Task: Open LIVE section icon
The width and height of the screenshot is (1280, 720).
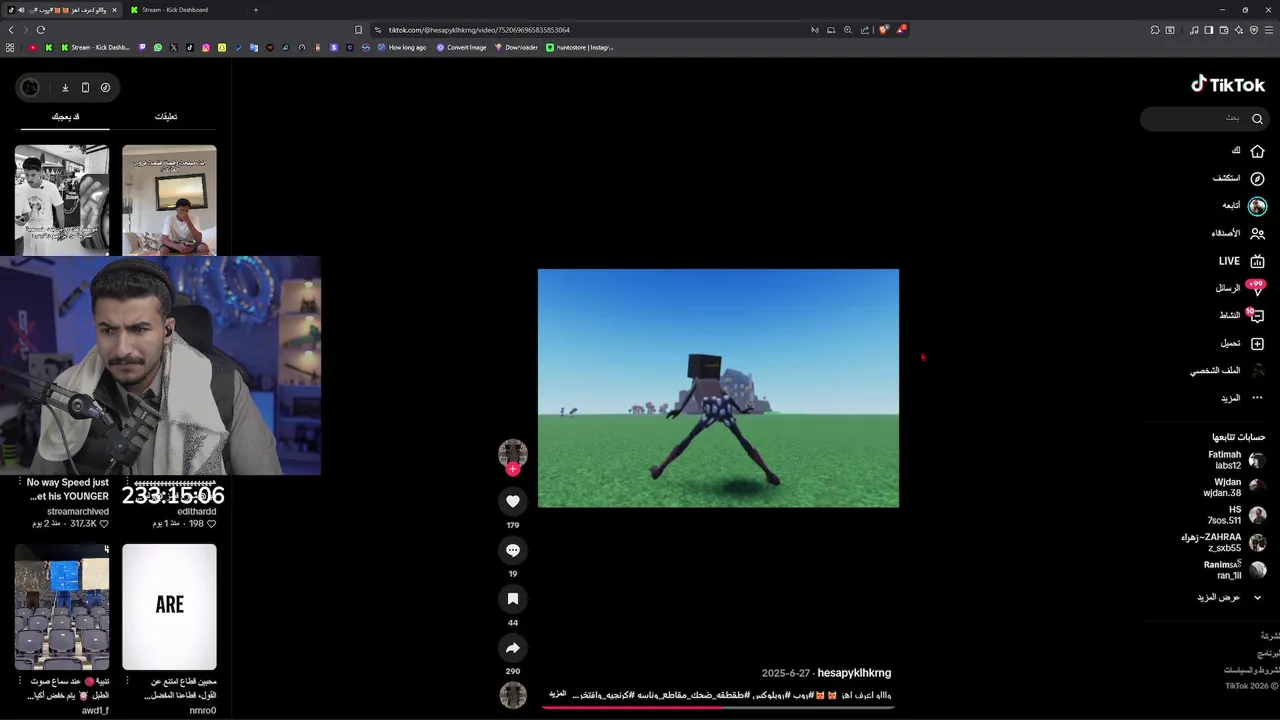Action: [x=1257, y=261]
